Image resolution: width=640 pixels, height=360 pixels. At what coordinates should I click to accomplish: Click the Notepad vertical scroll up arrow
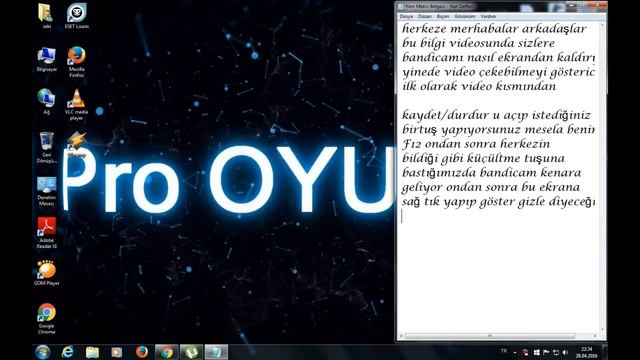coord(602,24)
